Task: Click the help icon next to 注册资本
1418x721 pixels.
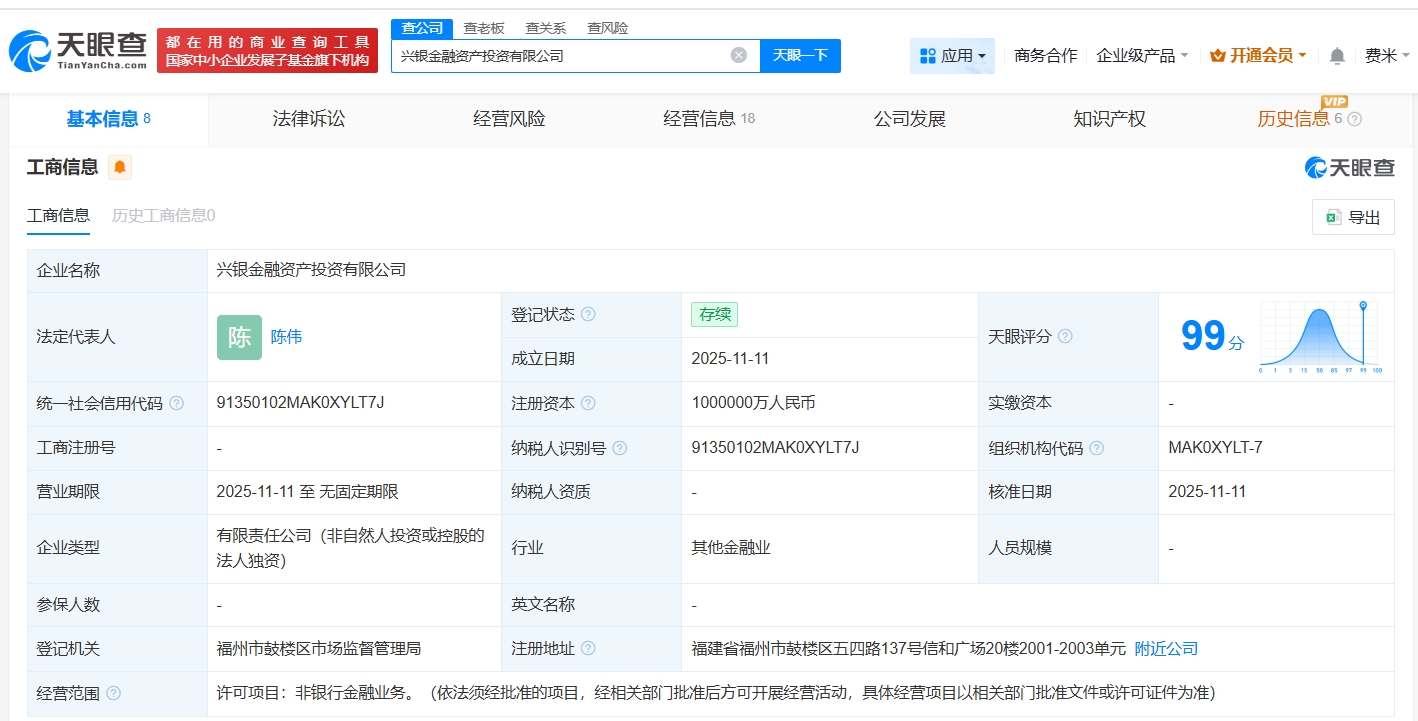Action: [x=591, y=403]
